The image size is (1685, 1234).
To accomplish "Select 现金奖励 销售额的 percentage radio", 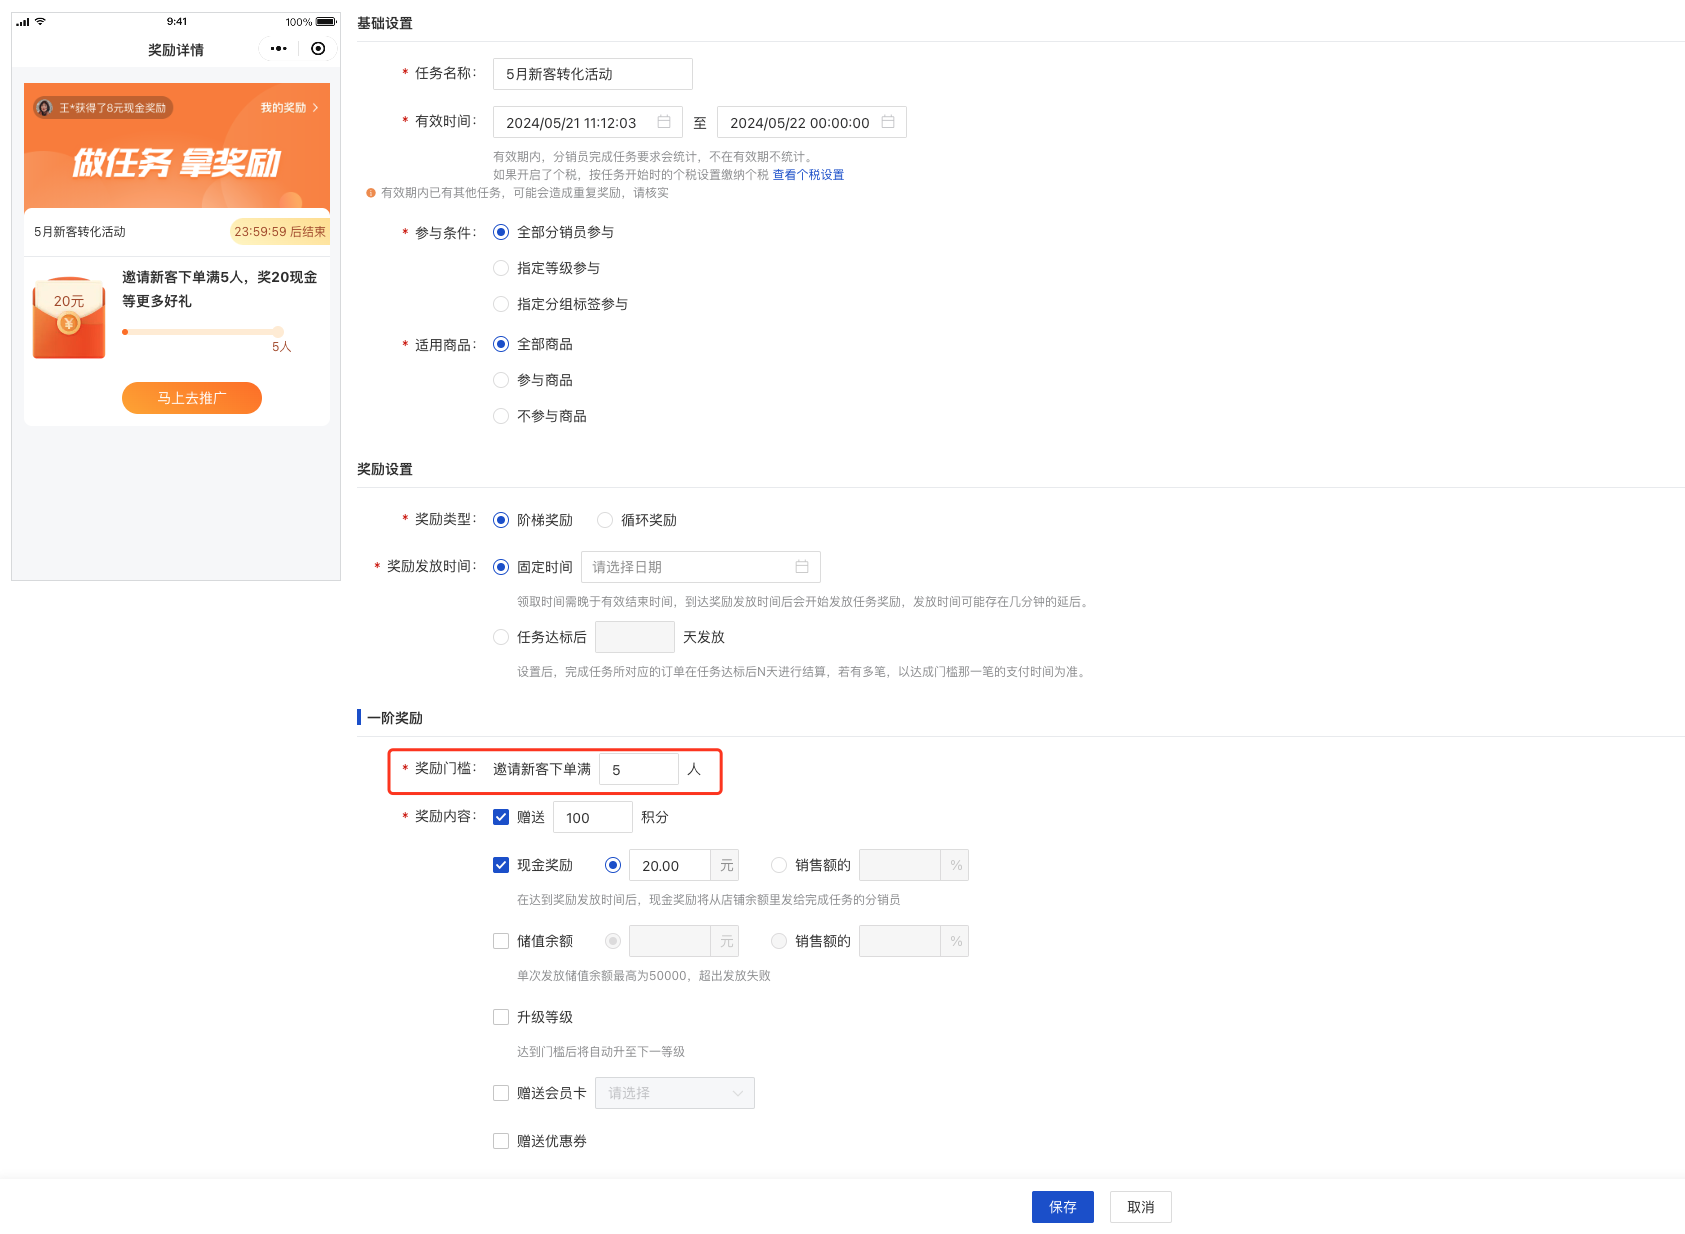I will (x=779, y=865).
